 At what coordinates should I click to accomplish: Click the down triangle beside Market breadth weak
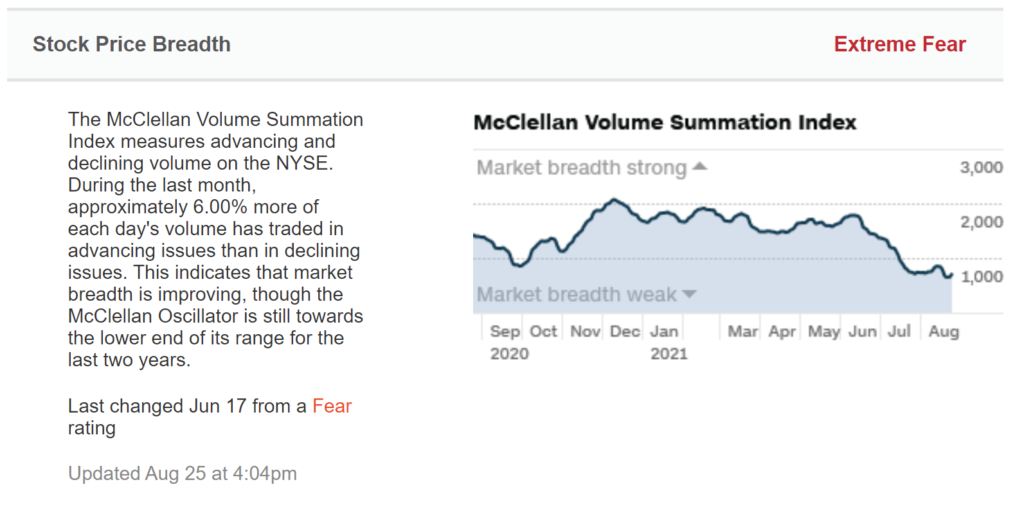[x=688, y=294]
